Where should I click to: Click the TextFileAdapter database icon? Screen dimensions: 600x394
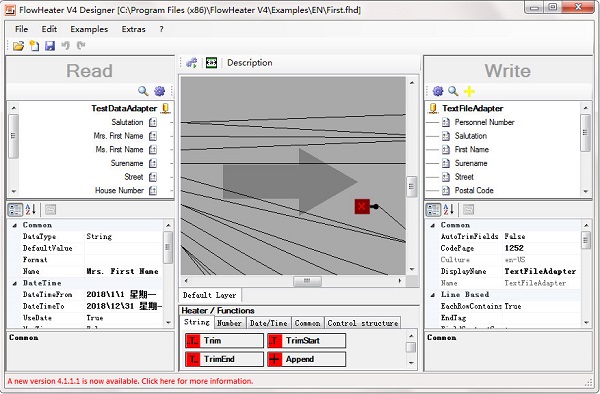[x=433, y=108]
